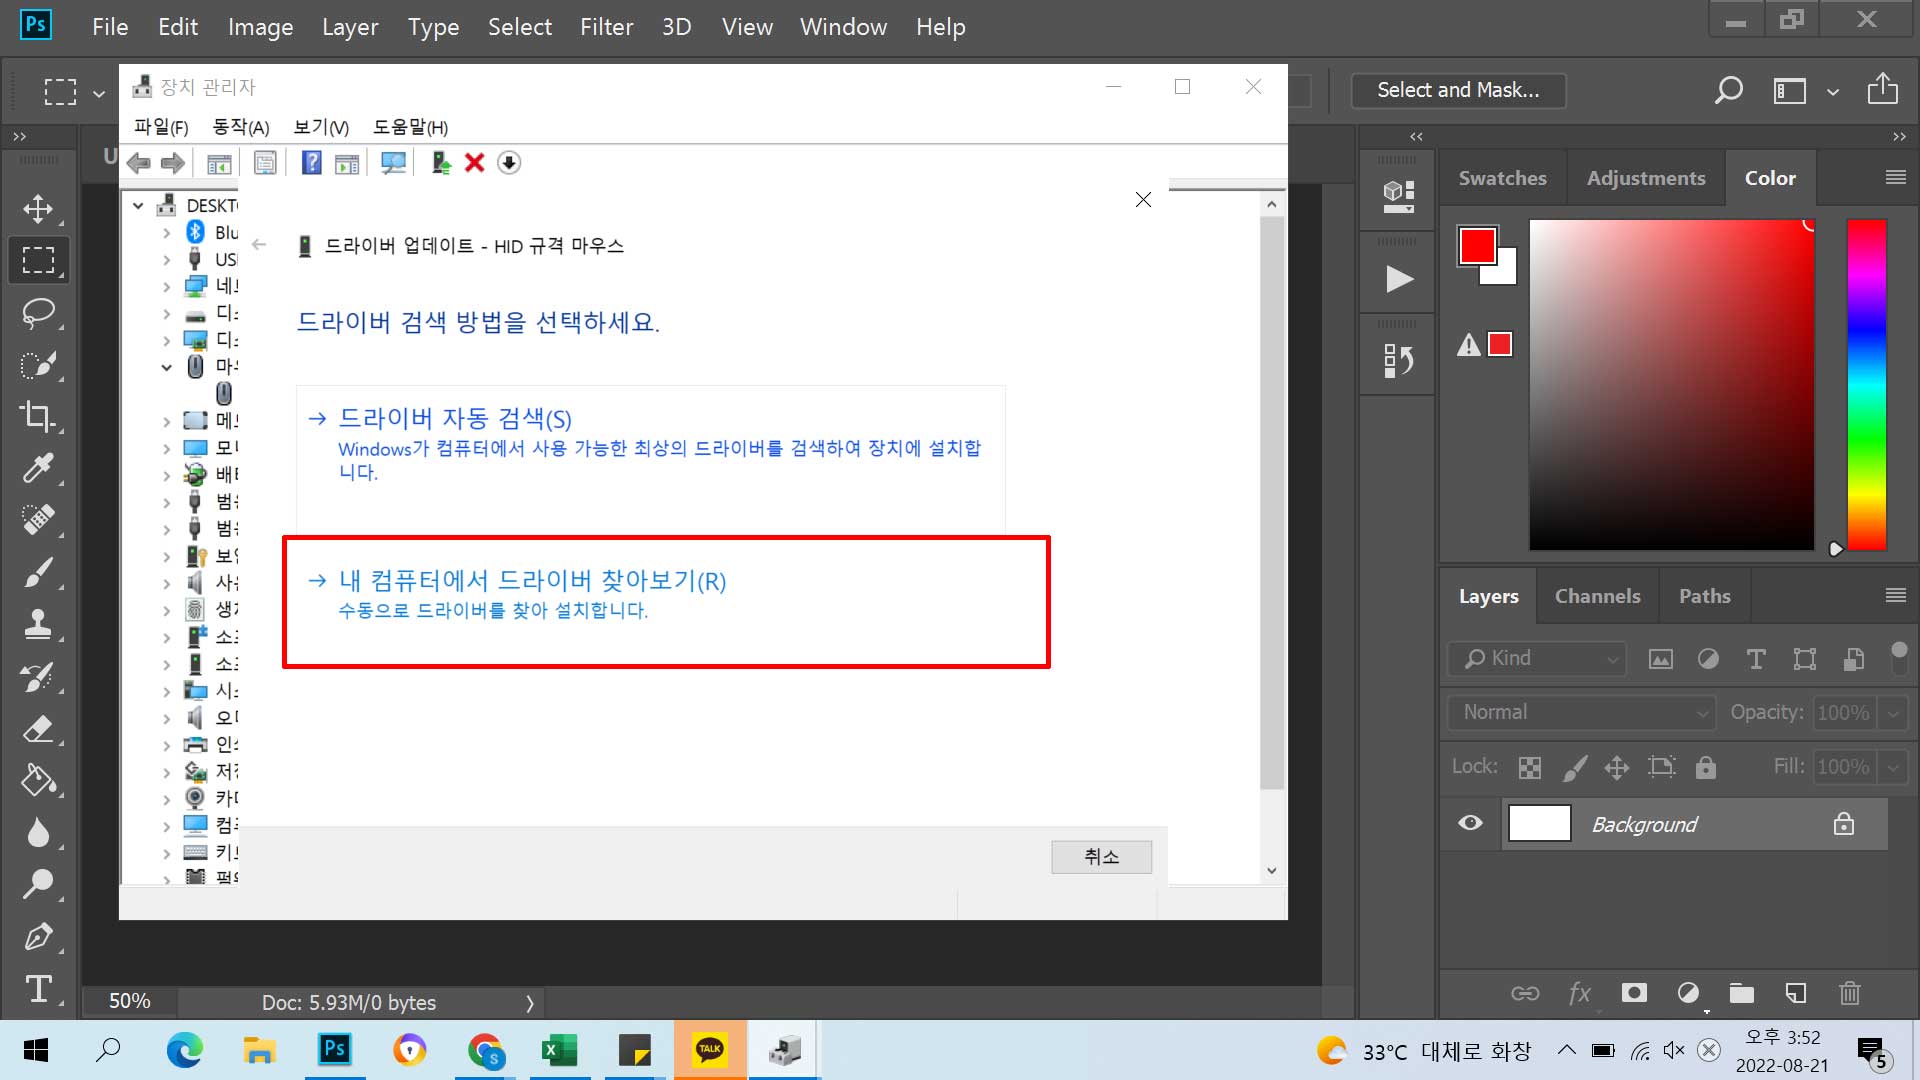Select the Horizontal Type tool
This screenshot has width=1920, height=1080.
tap(38, 989)
